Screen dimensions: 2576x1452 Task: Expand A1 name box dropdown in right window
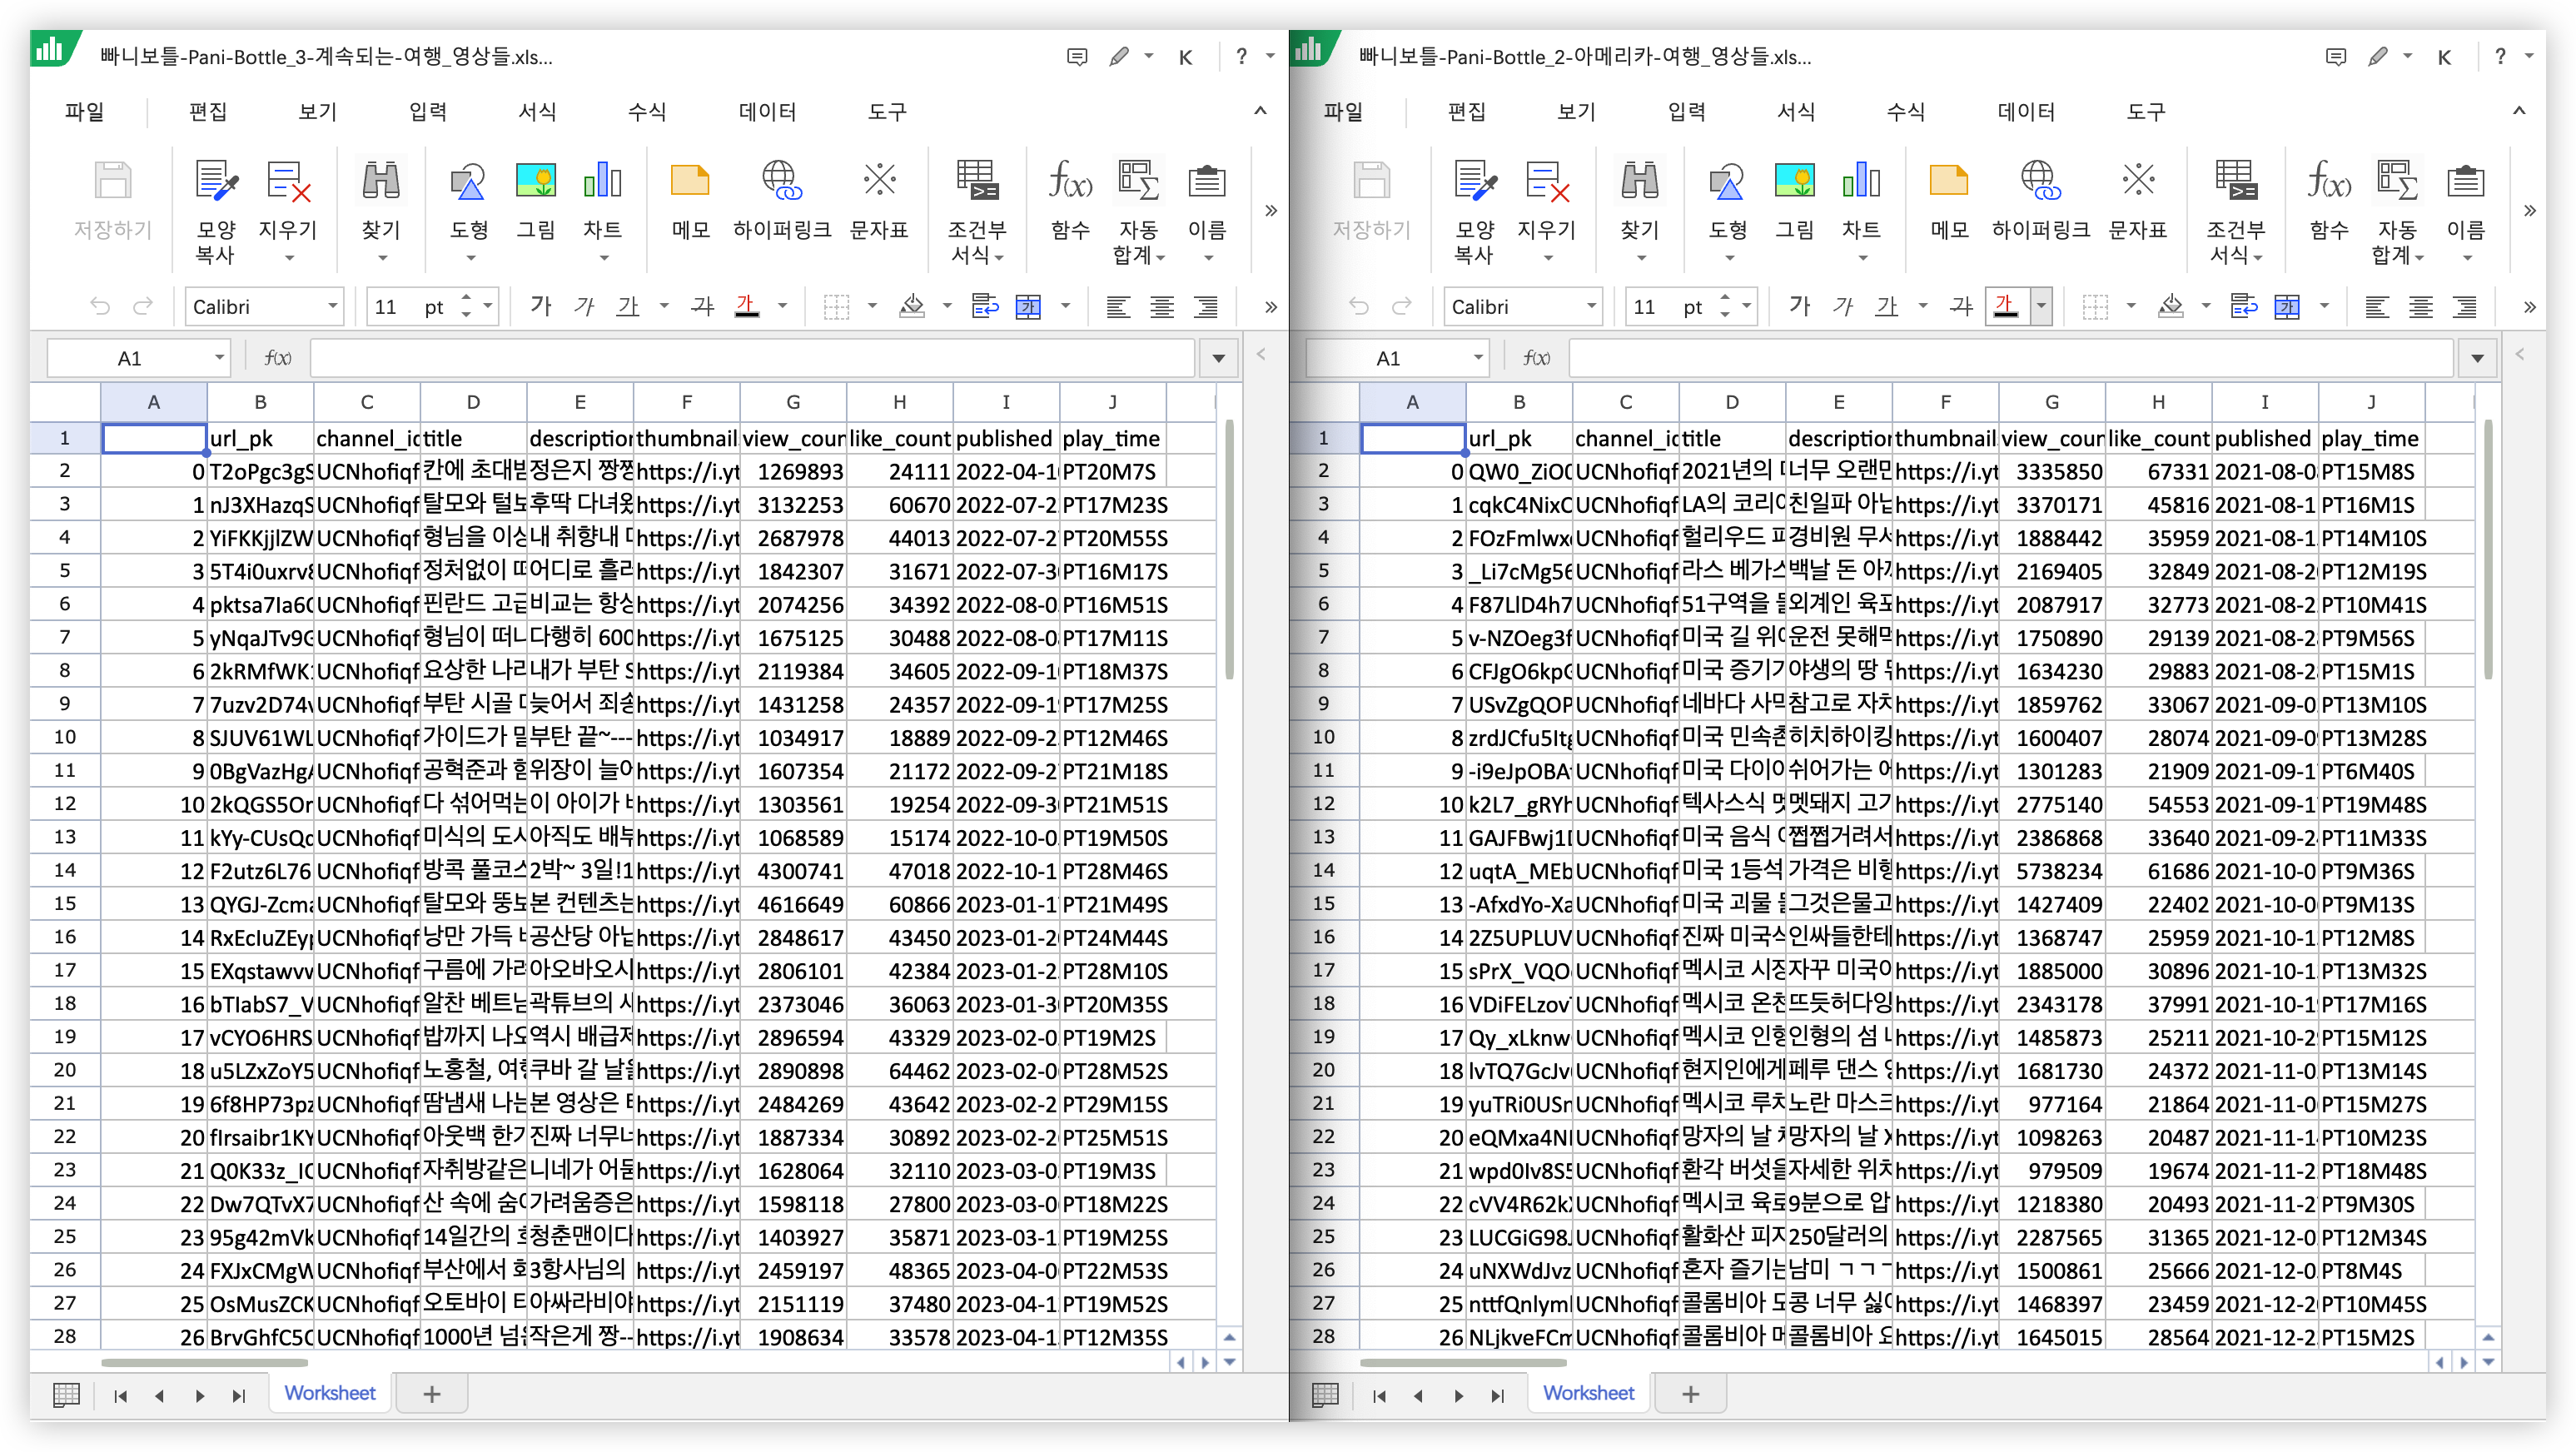coord(1477,358)
